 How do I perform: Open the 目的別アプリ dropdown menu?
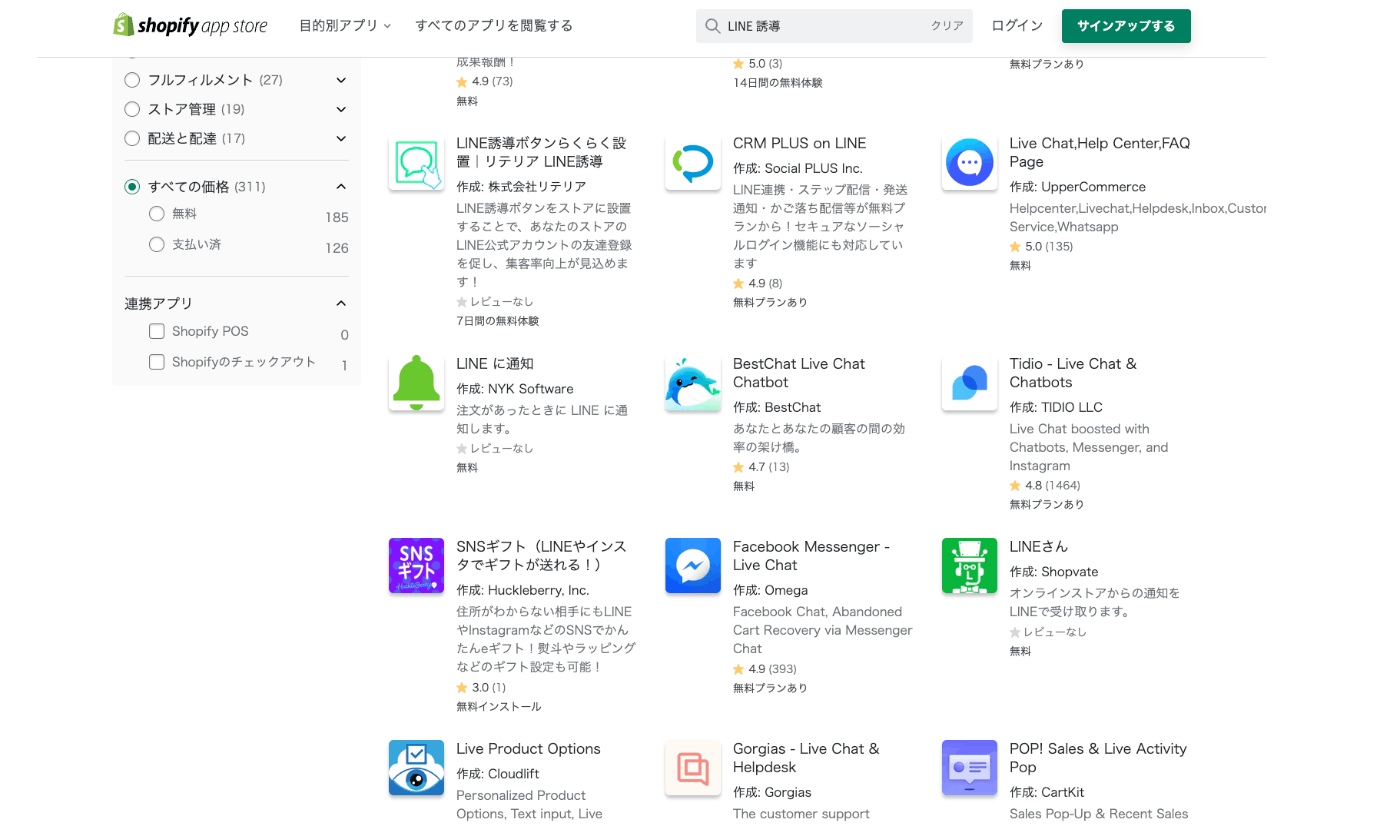point(345,26)
